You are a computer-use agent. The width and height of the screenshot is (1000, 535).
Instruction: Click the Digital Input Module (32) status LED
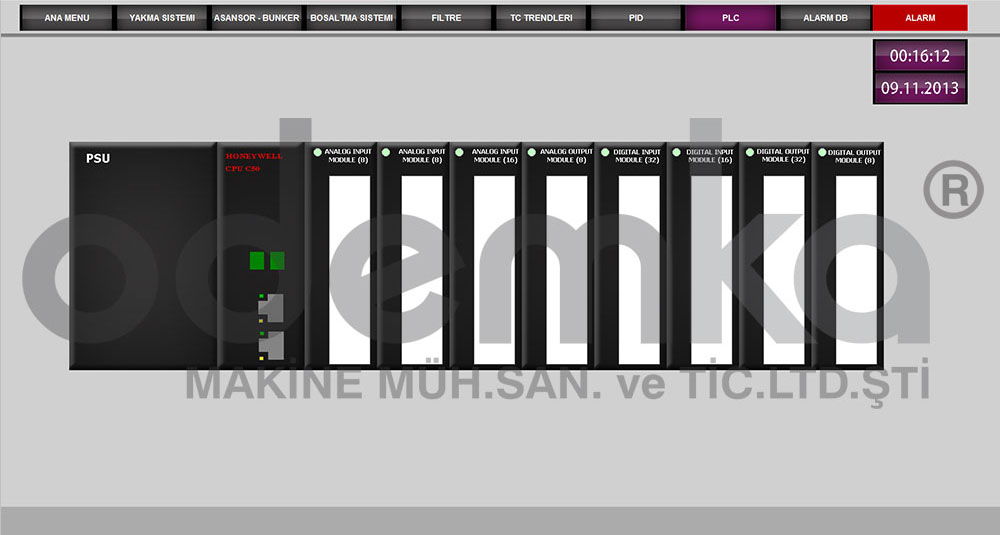[x=605, y=153]
